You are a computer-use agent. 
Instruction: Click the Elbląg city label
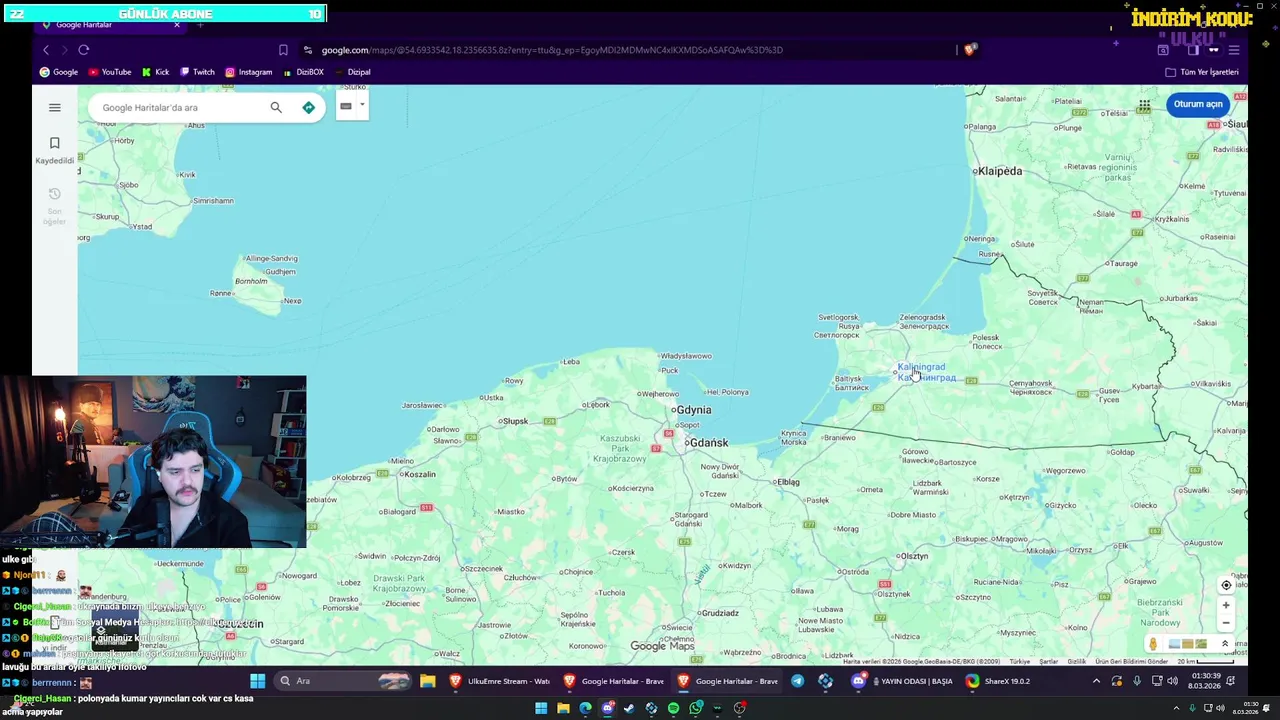pyautogui.click(x=788, y=482)
